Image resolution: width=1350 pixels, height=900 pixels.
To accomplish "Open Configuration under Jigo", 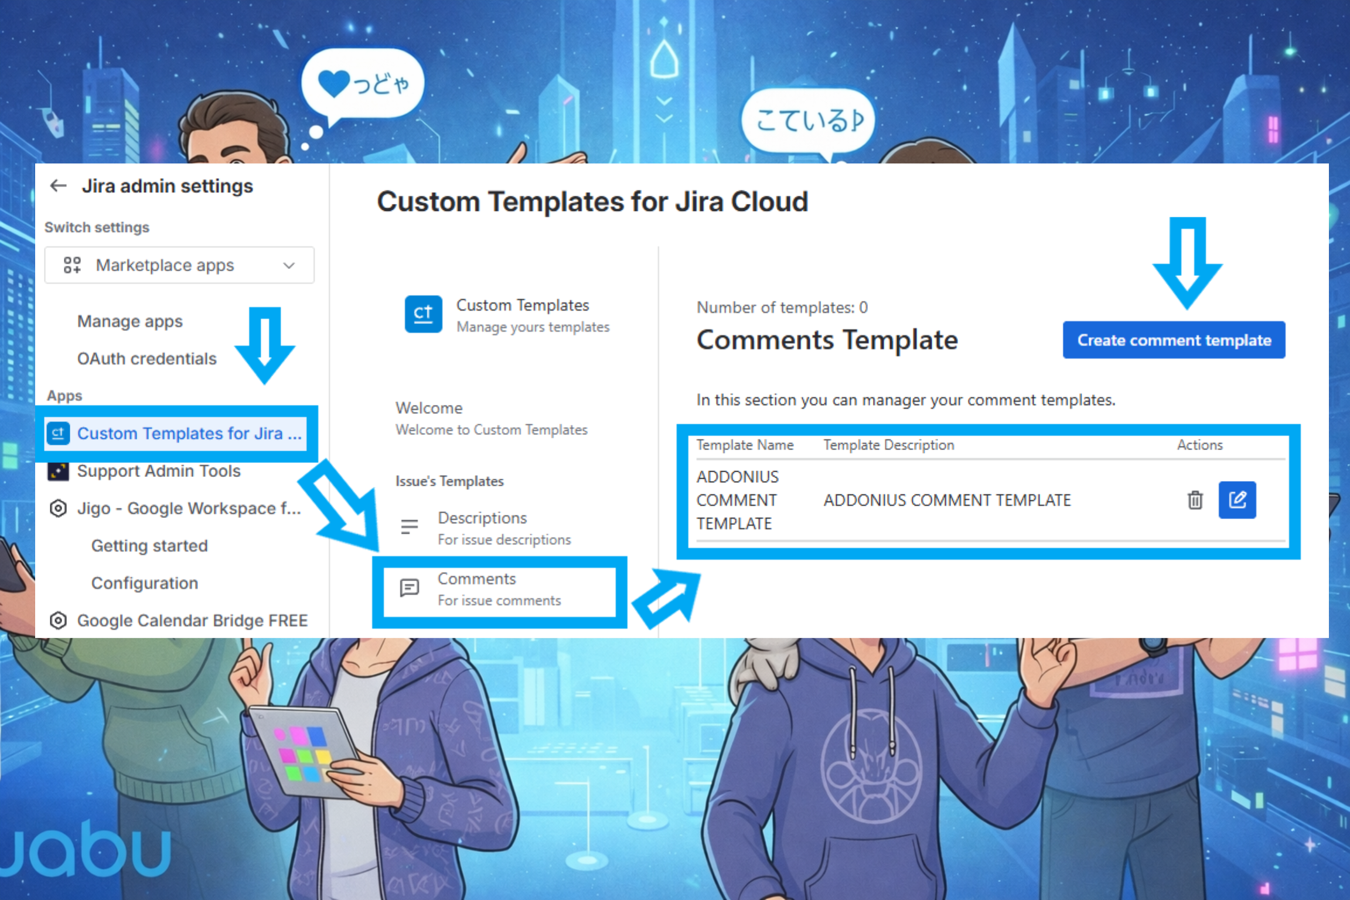I will pos(145,583).
